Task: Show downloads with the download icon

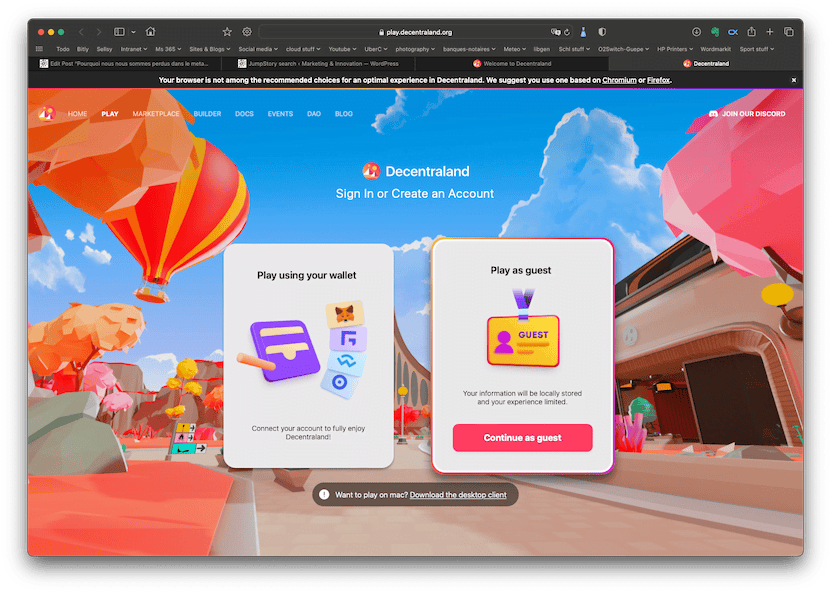Action: click(696, 32)
